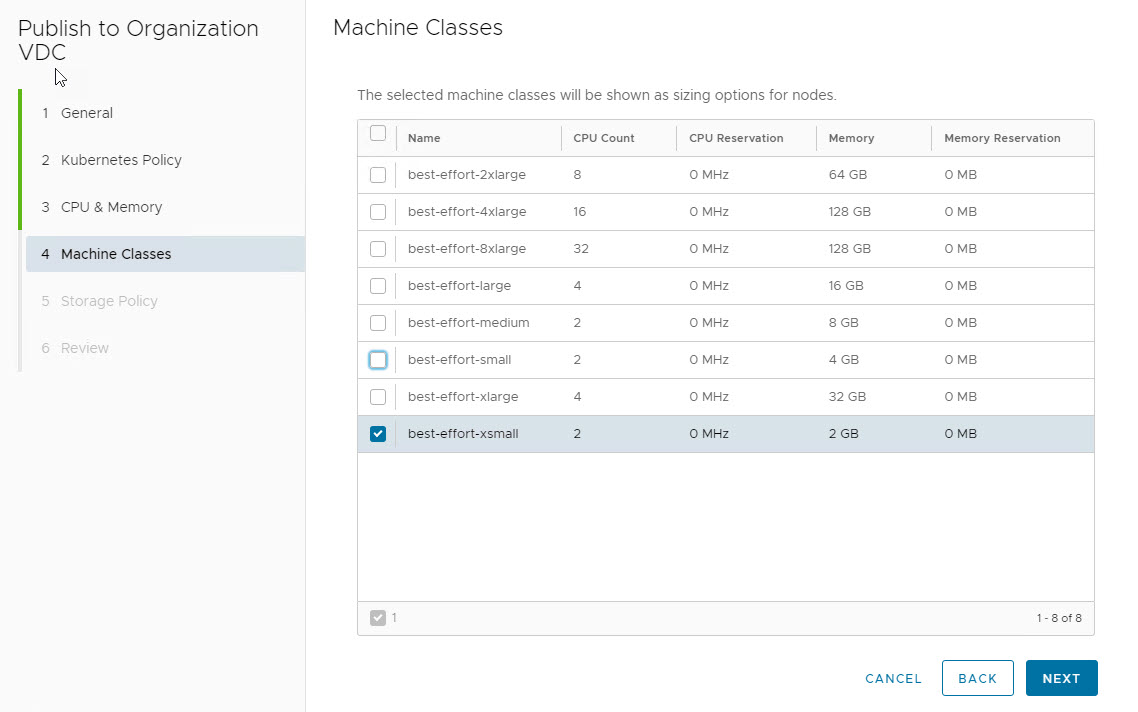Select the best-effort-xlarge checkbox
Image resolution: width=1138 pixels, height=712 pixels.
[377, 397]
